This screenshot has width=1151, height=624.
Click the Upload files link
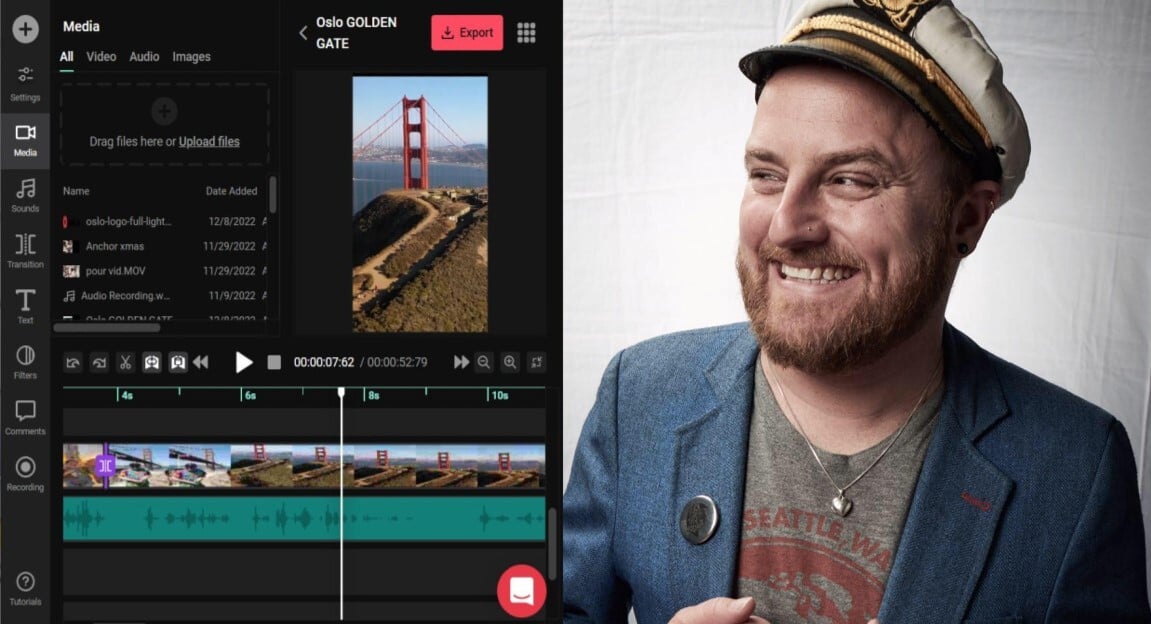coord(211,141)
